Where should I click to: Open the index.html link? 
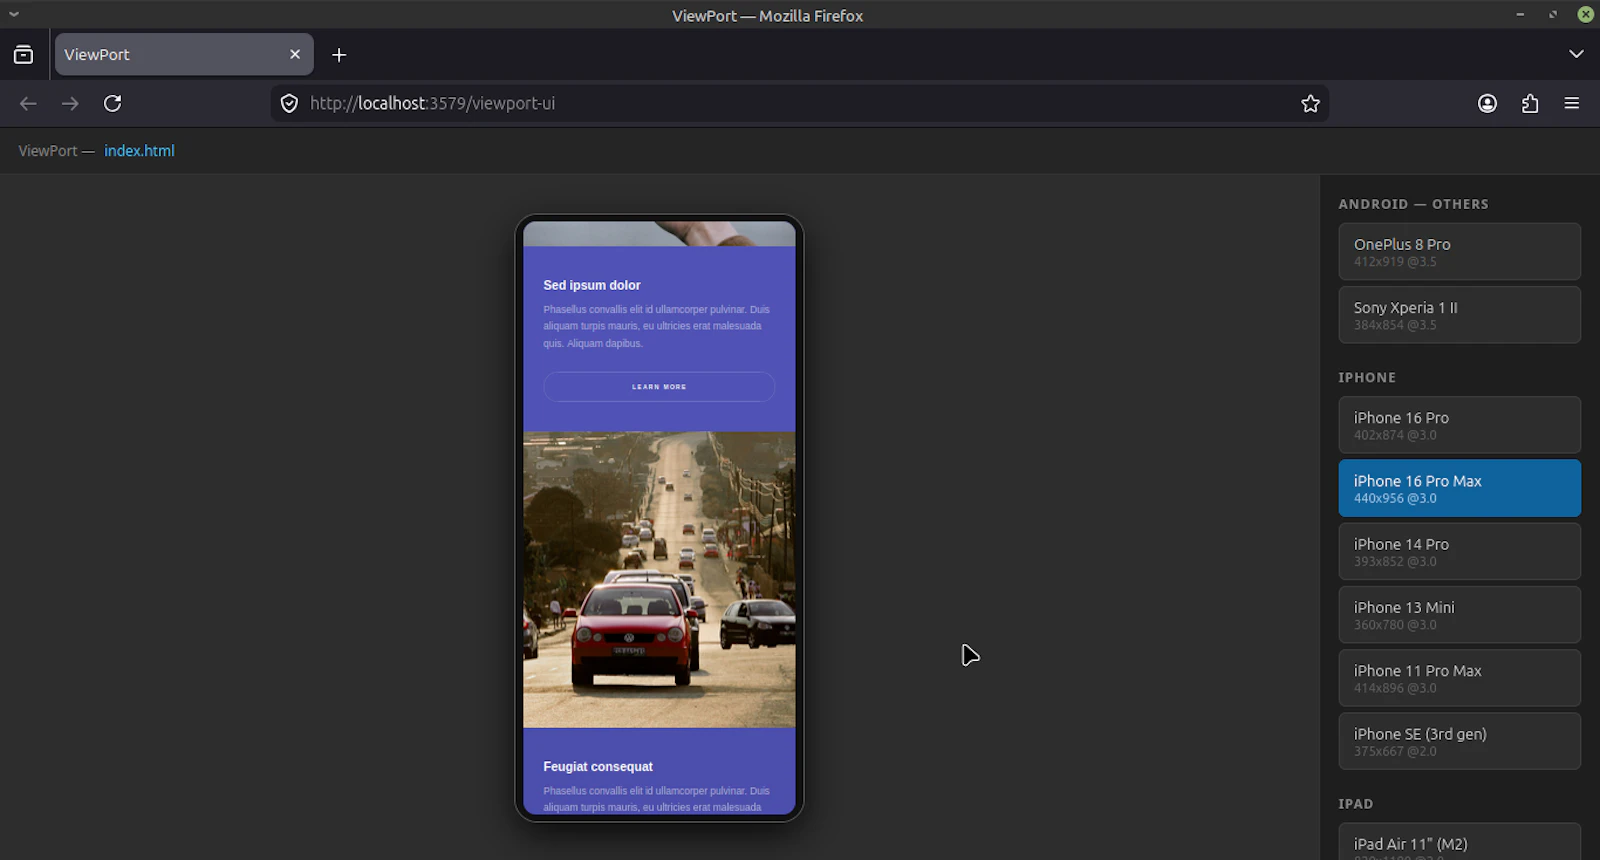click(139, 151)
